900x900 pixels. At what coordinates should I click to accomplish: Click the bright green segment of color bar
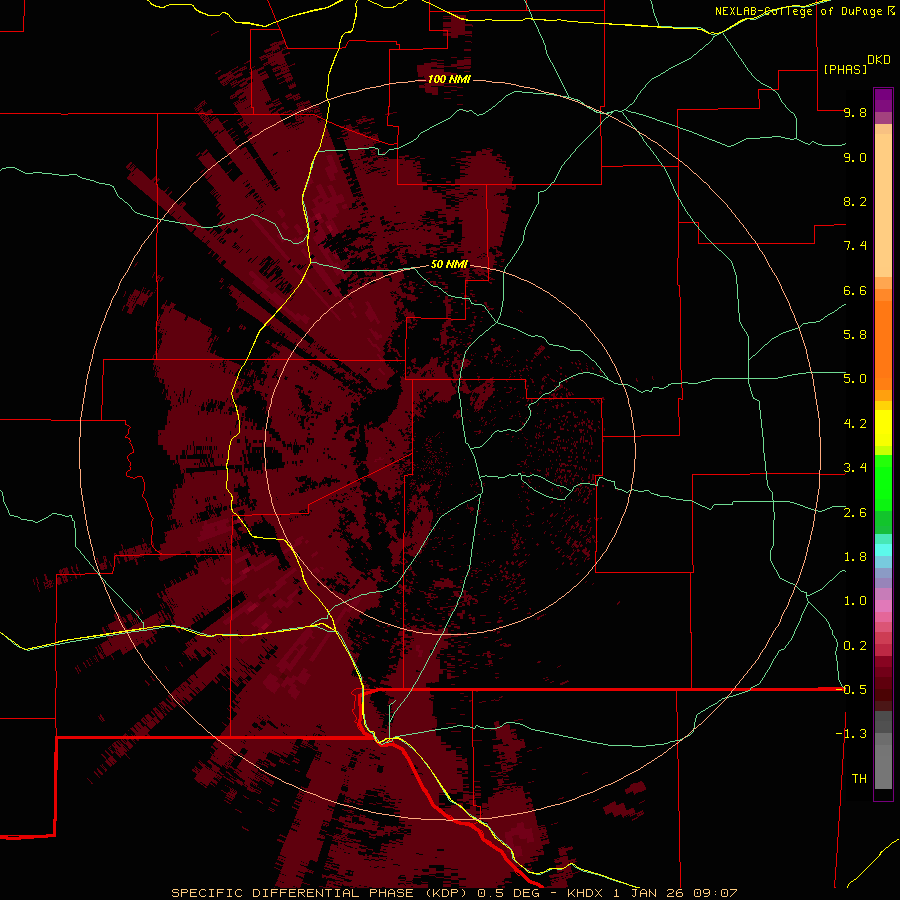883,481
